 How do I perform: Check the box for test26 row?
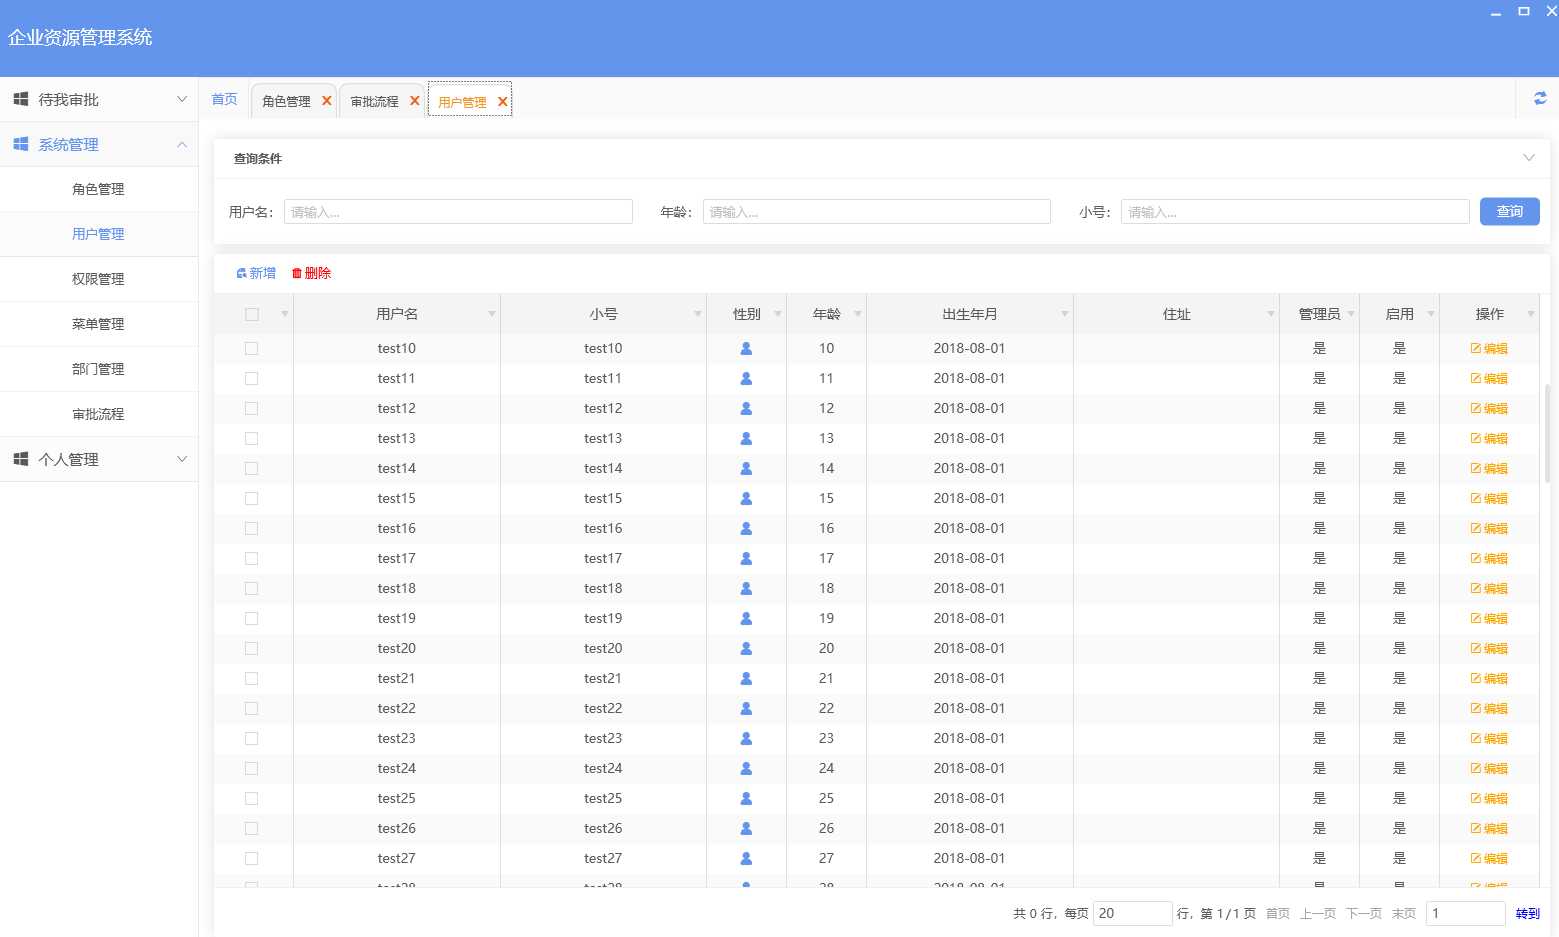point(252,829)
